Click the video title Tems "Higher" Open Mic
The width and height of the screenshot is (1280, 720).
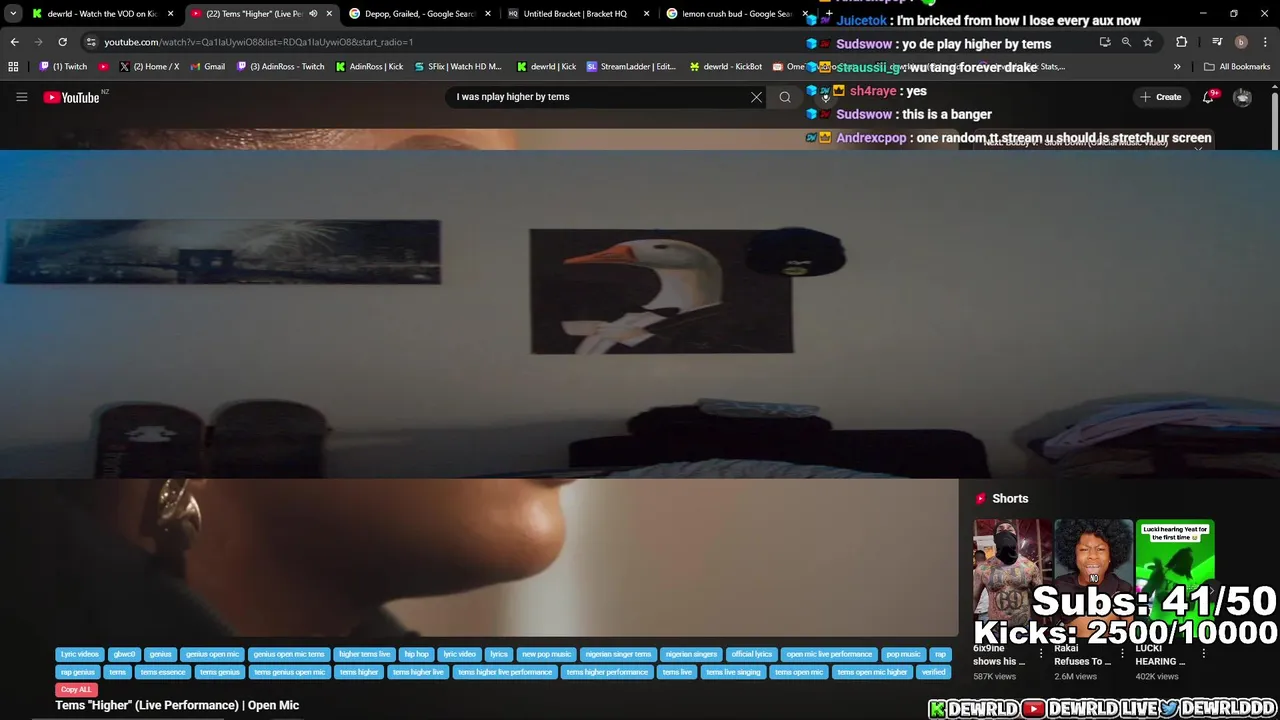[x=177, y=705]
